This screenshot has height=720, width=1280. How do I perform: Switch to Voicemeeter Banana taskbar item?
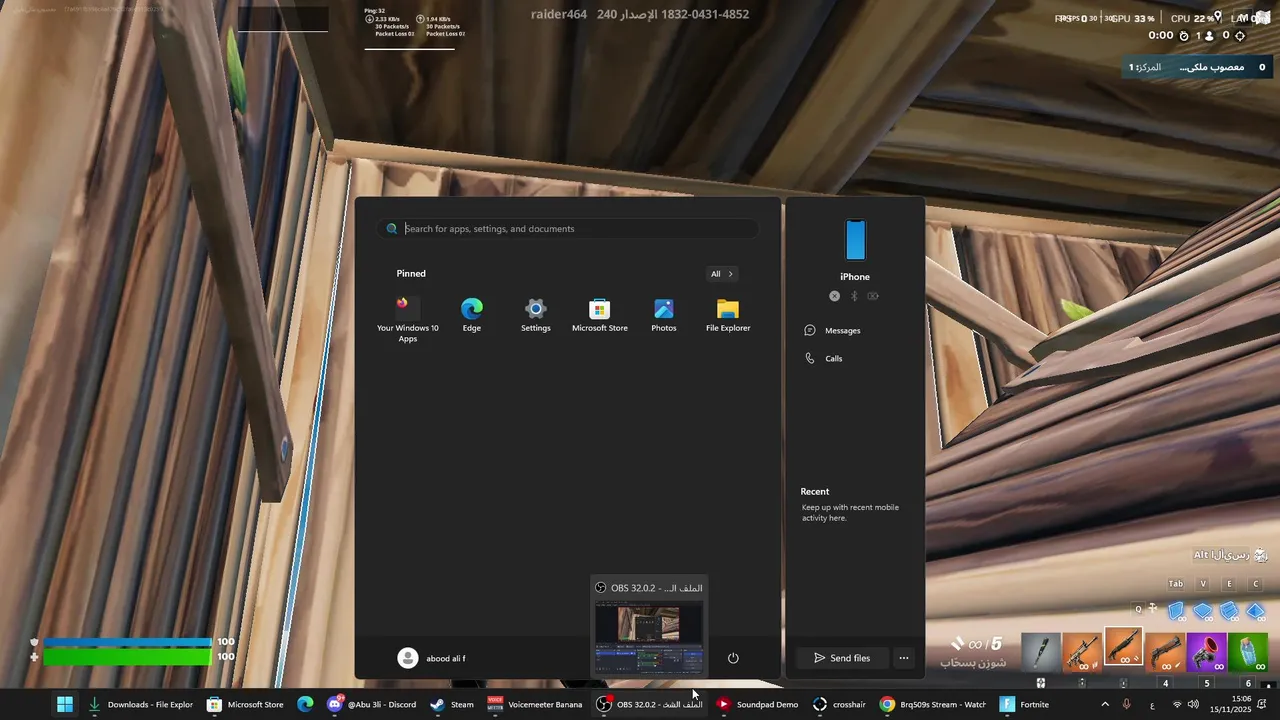click(x=534, y=704)
